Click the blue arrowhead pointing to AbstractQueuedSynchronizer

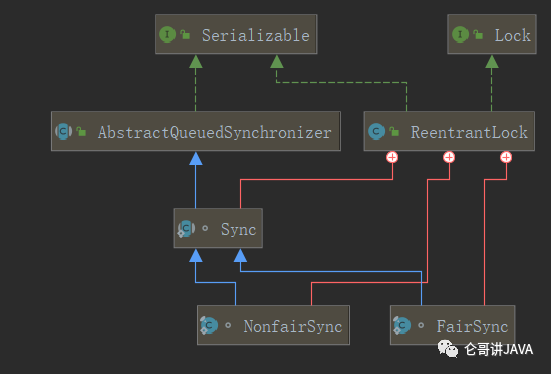[x=196, y=159]
